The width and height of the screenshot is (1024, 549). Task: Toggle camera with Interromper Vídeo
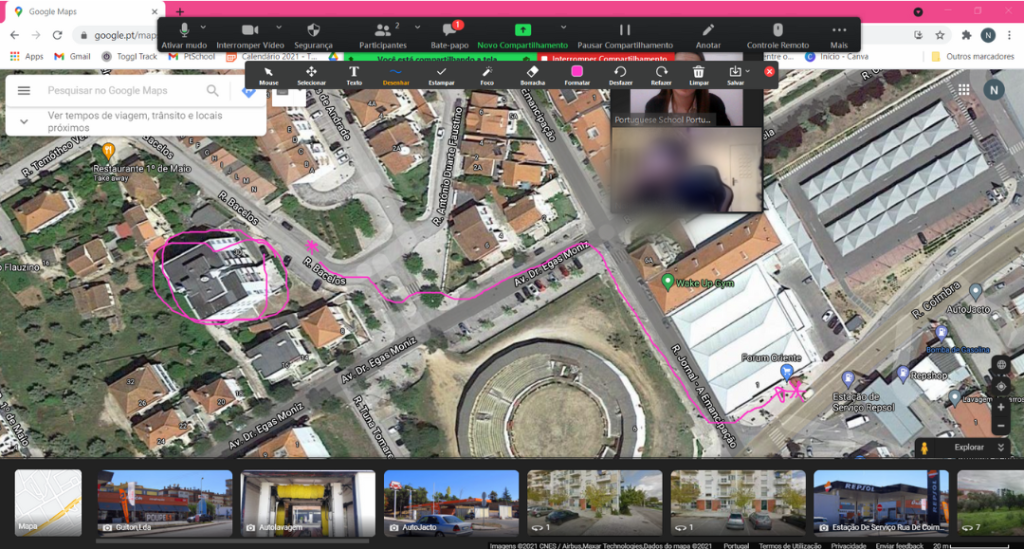coord(250,35)
